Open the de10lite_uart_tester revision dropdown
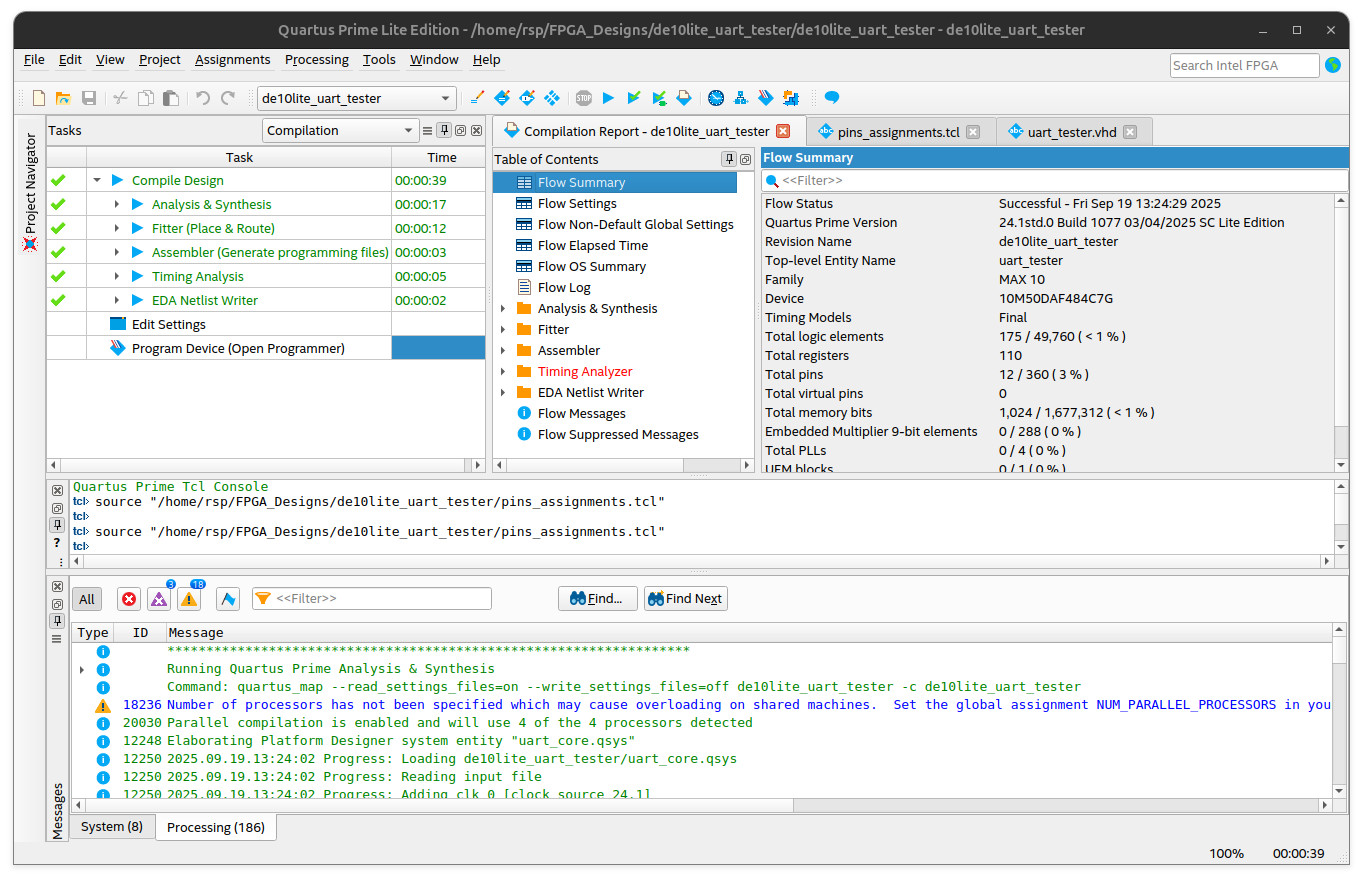The height and width of the screenshot is (881, 1363). coord(356,98)
